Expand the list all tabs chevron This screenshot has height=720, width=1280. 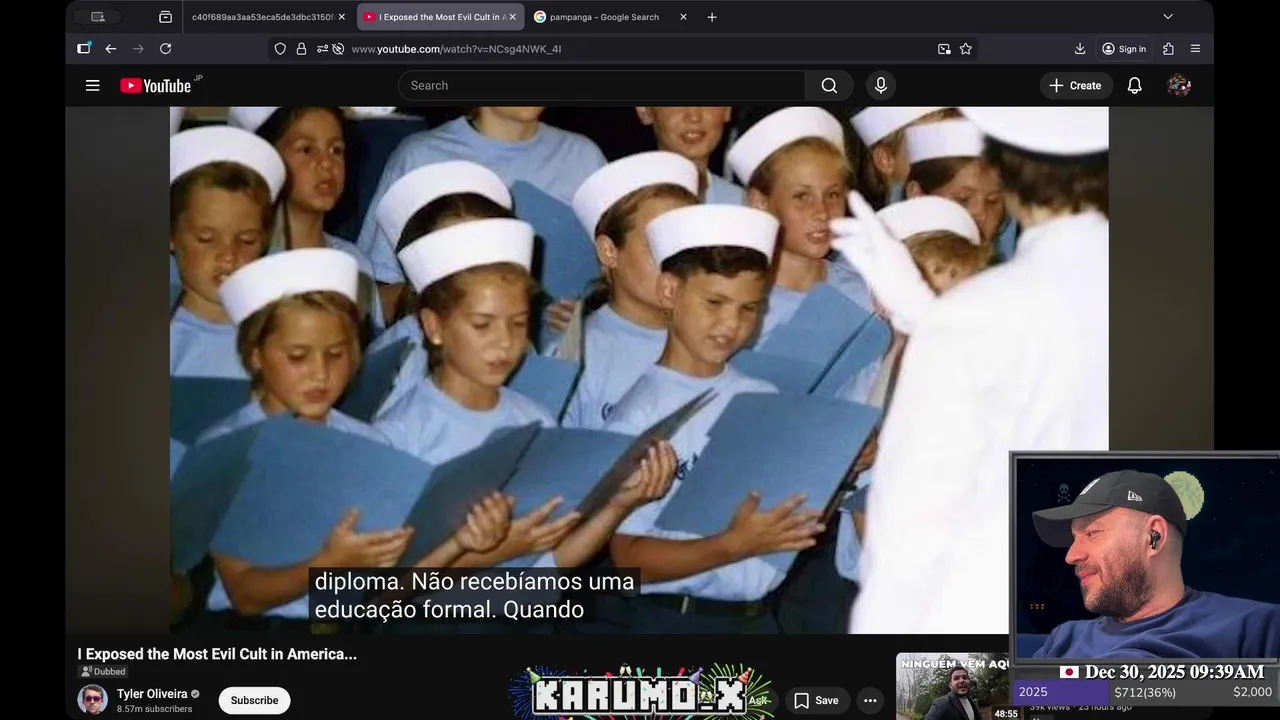coord(1167,17)
